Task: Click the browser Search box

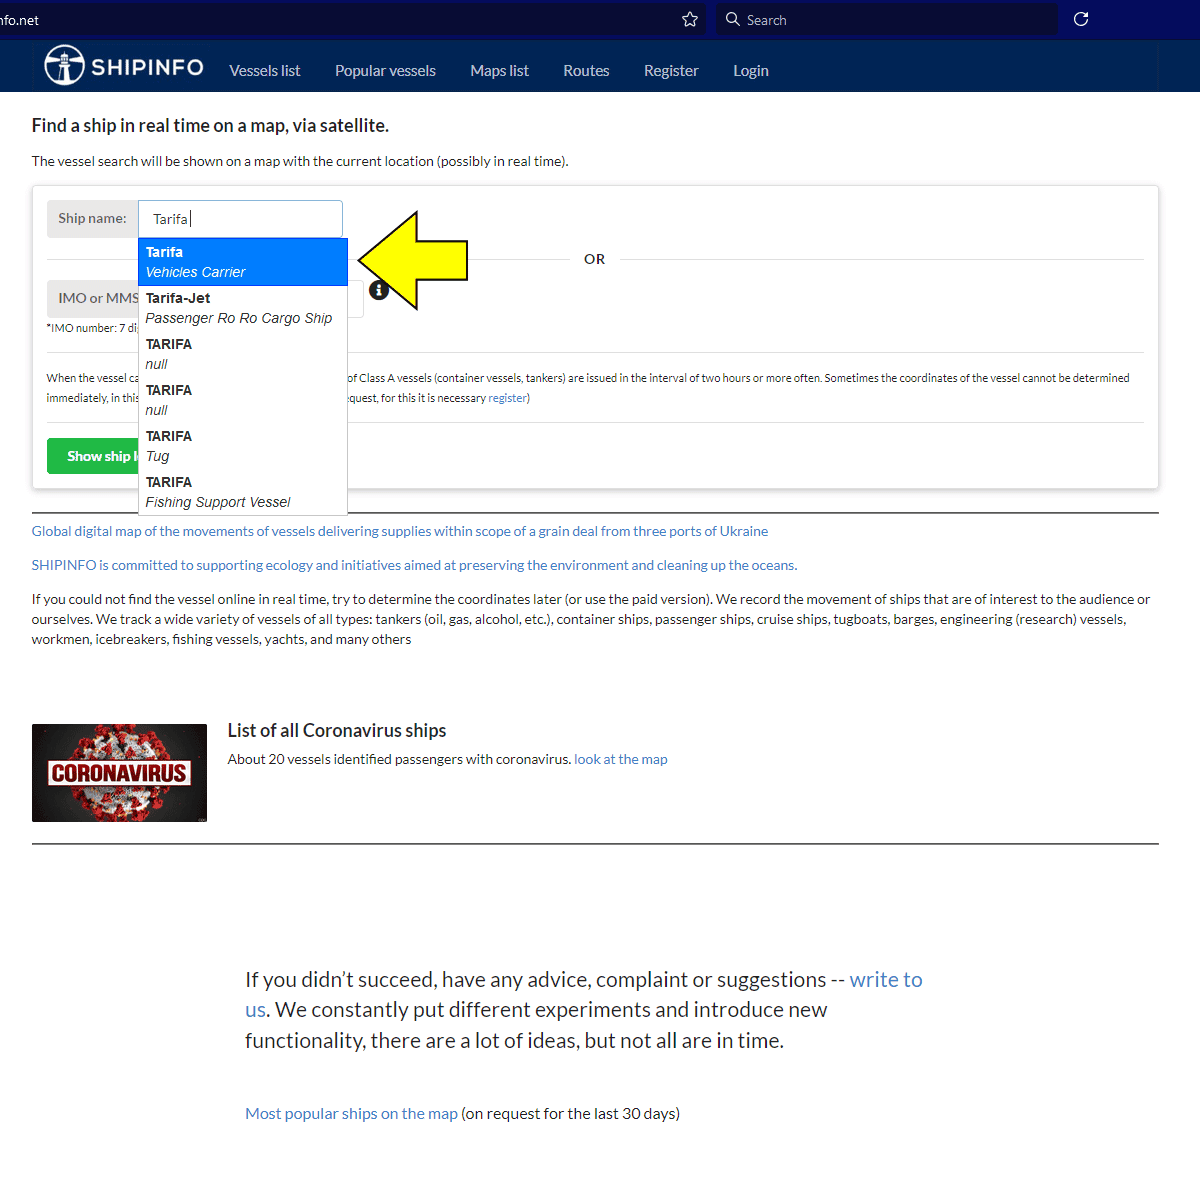Action: (886, 19)
